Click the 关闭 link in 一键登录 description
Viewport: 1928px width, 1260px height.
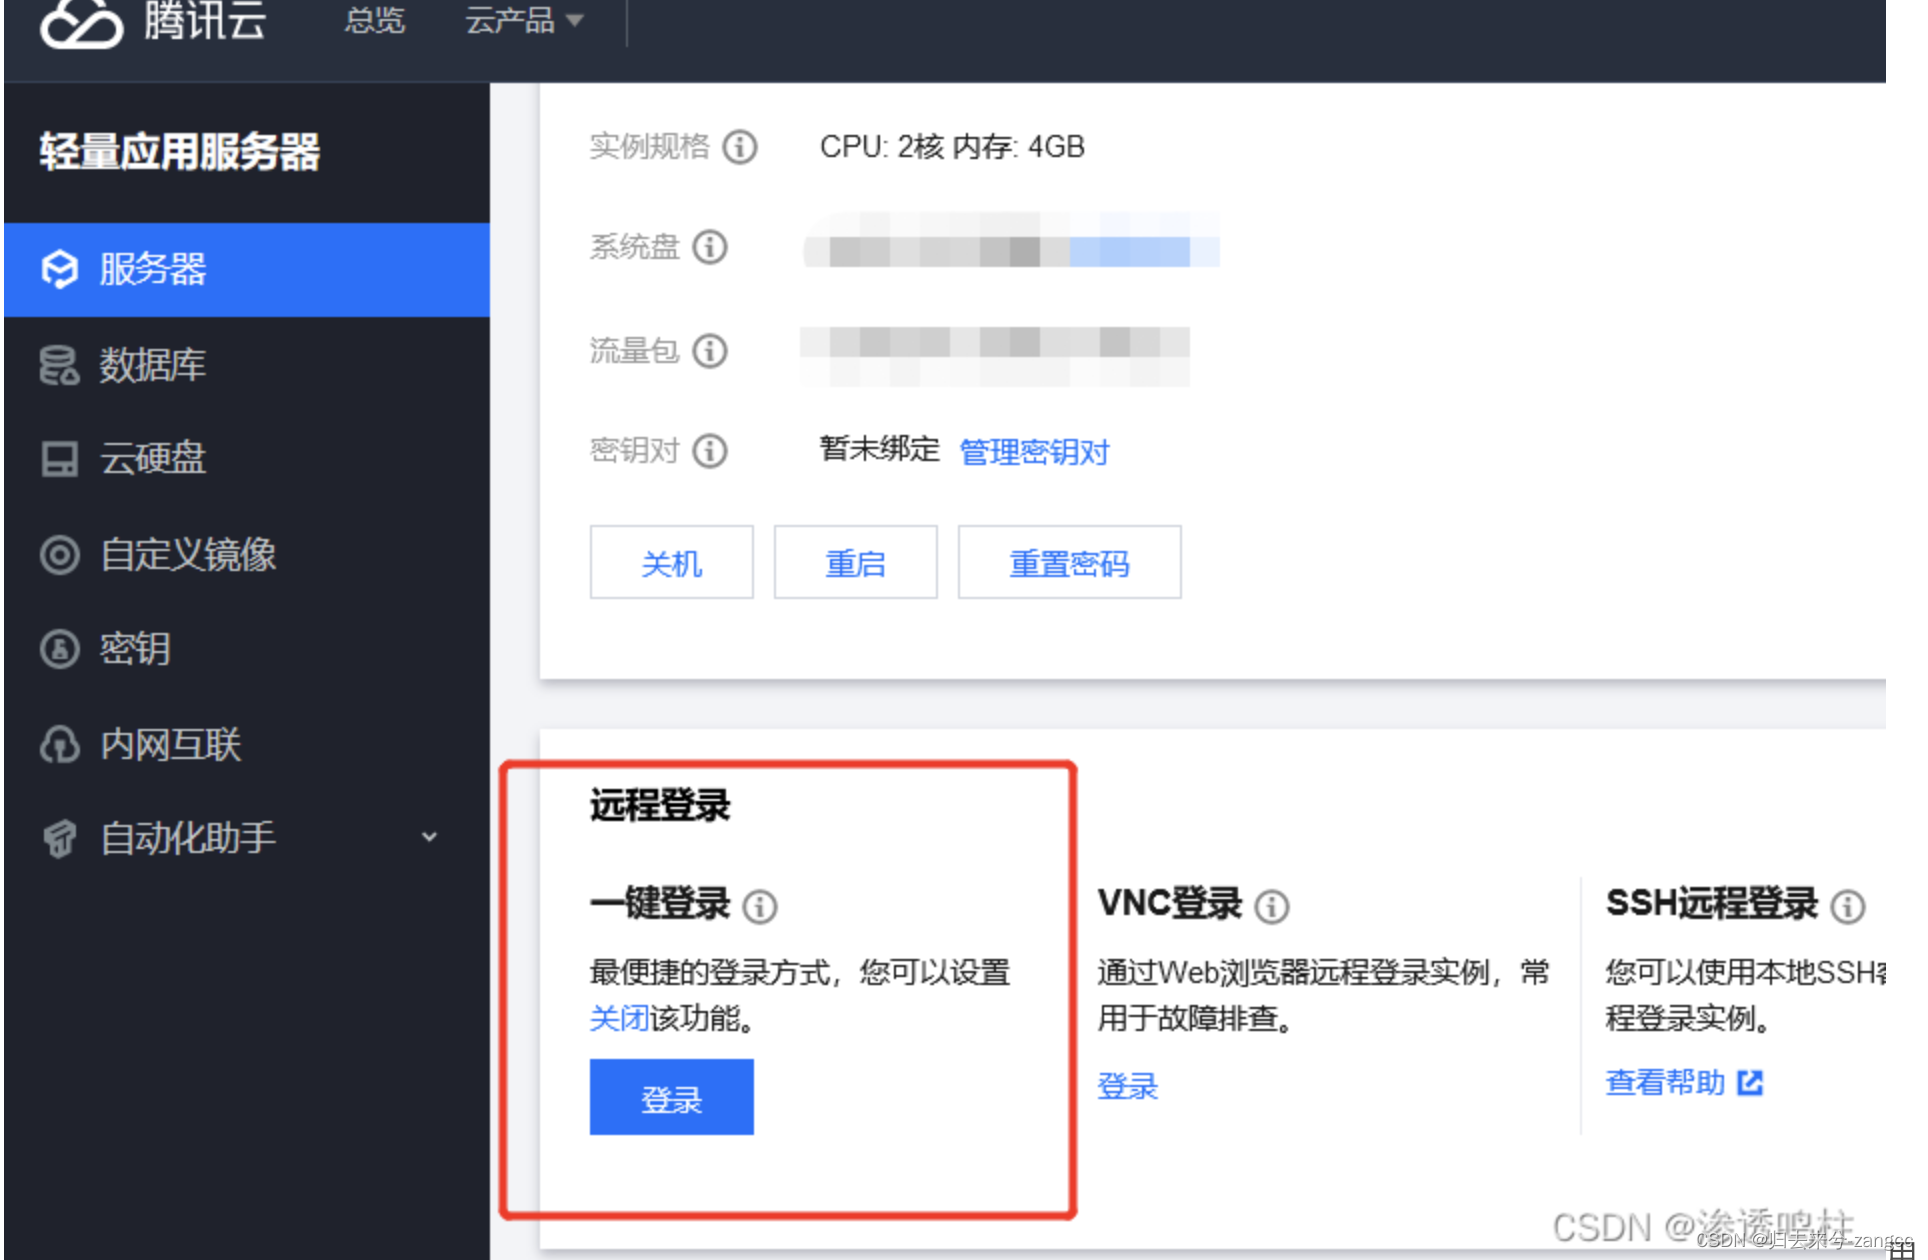coord(619,1018)
